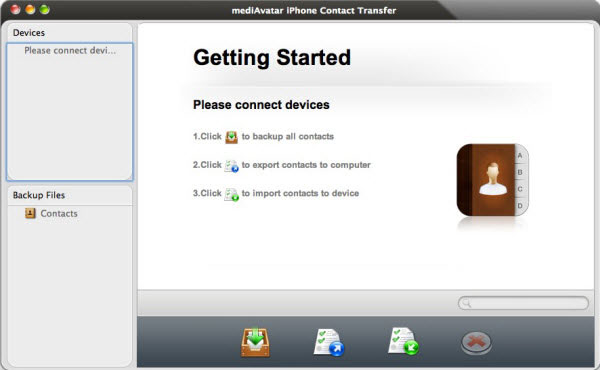The width and height of the screenshot is (600, 370).
Task: Click the small backup icon in step 1
Action: pos(232,137)
